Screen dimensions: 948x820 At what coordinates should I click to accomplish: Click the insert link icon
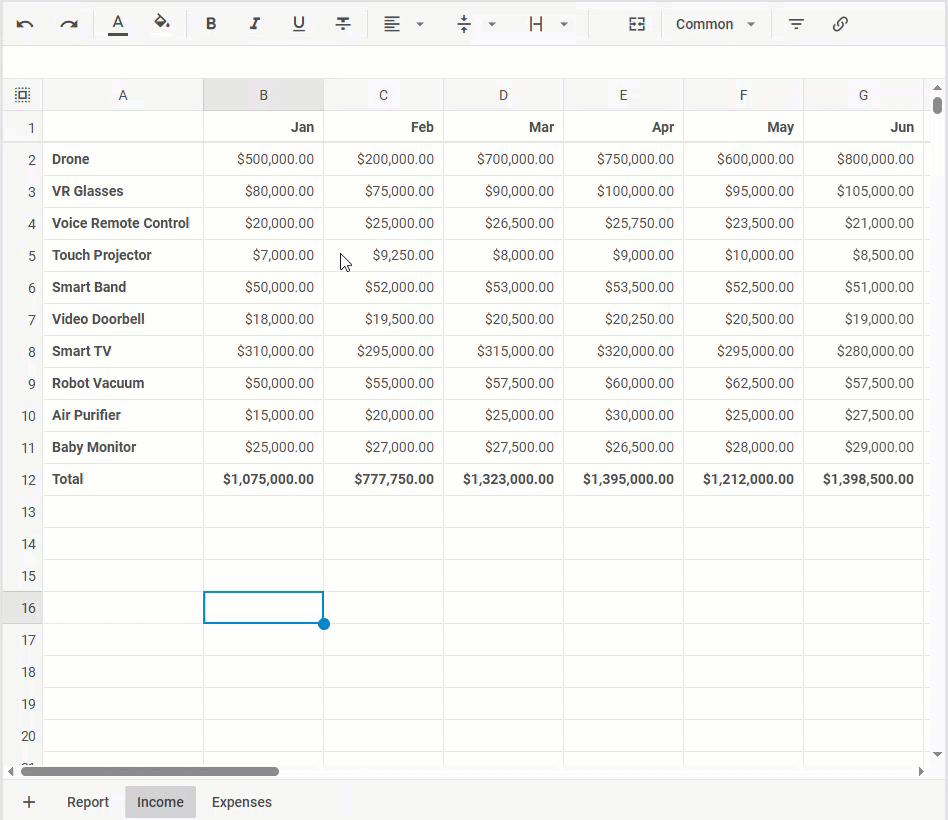840,24
